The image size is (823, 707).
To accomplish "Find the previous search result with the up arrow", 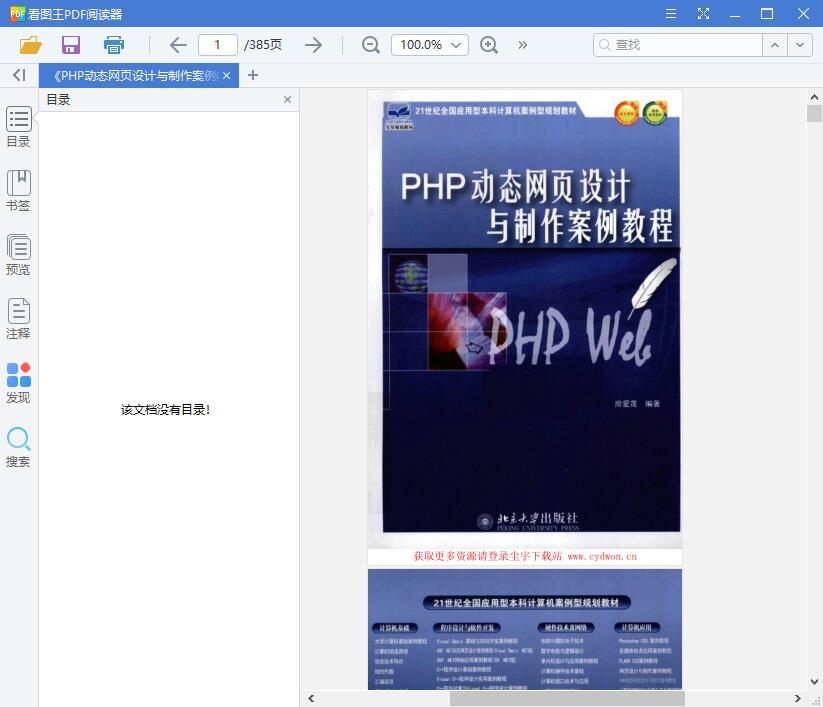I will [775, 45].
